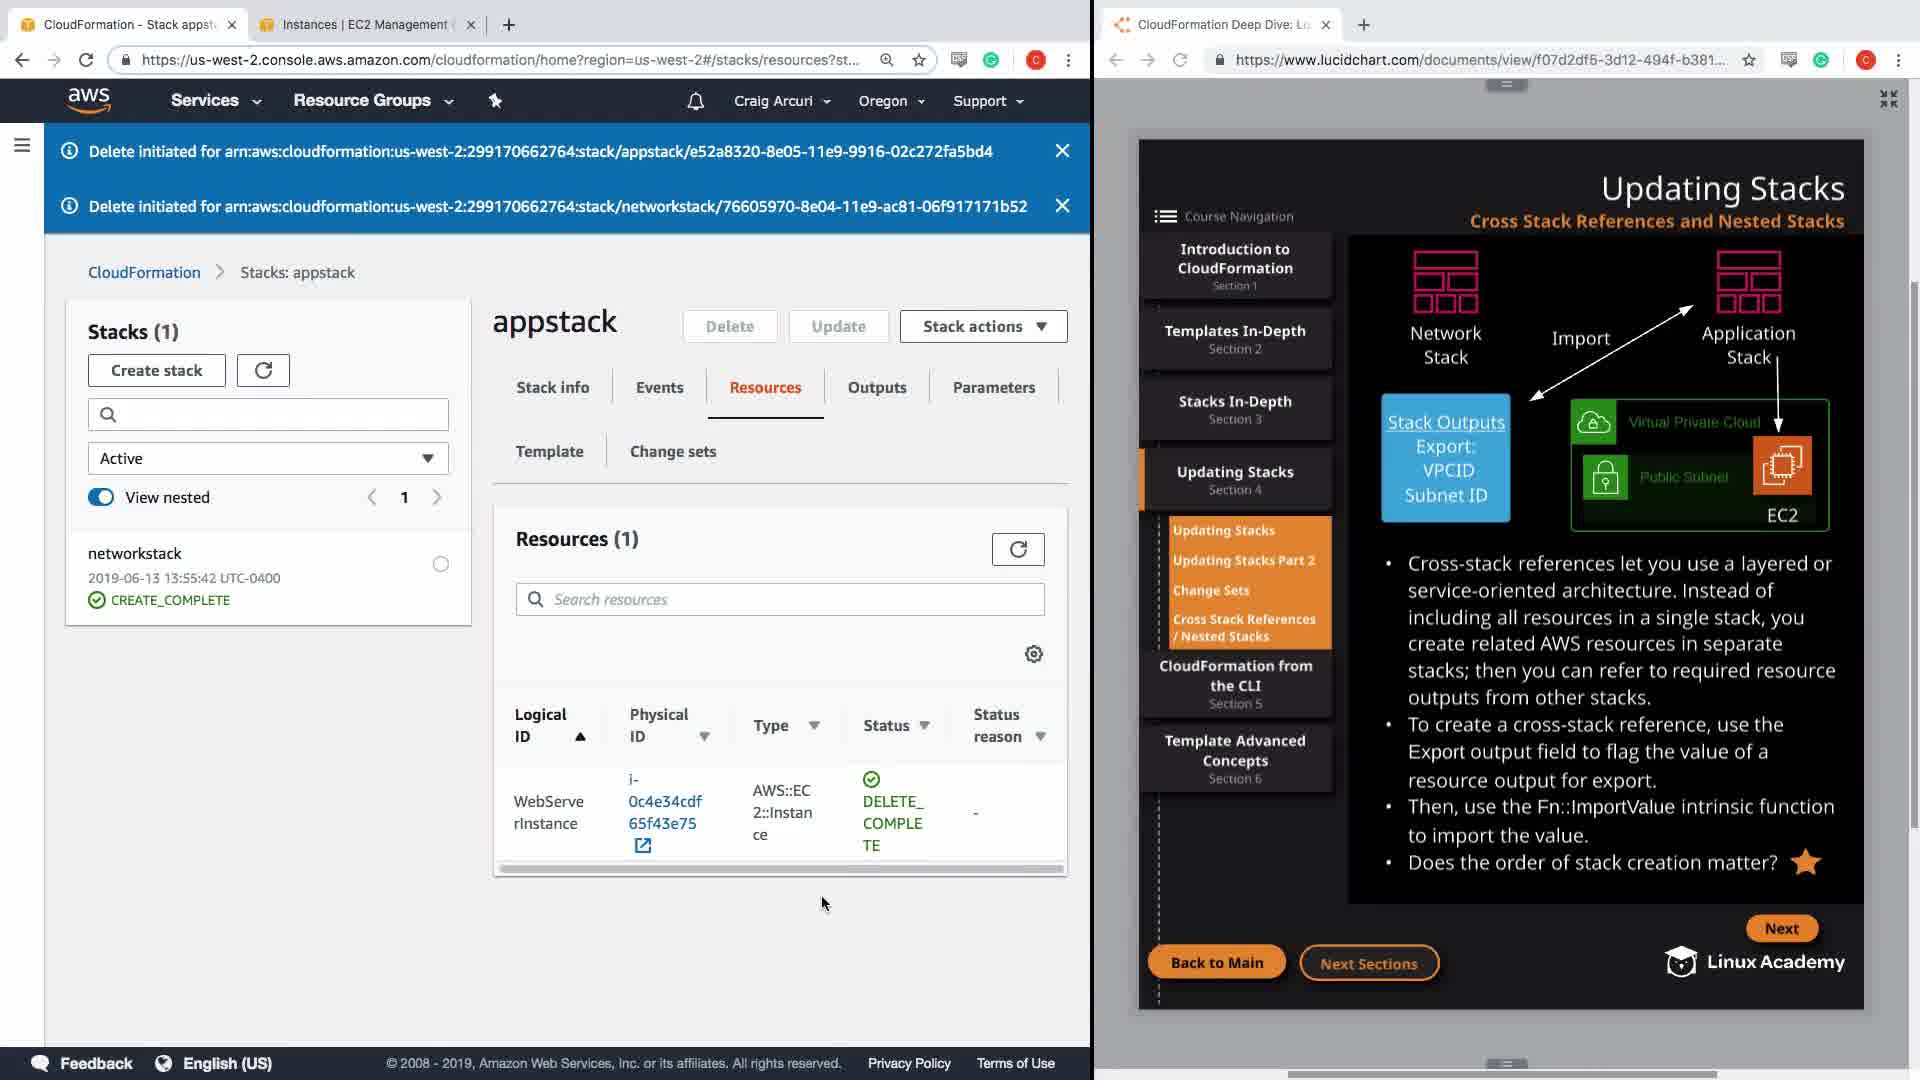Toggle the View nested switch
The height and width of the screenshot is (1080, 1920).
point(101,497)
